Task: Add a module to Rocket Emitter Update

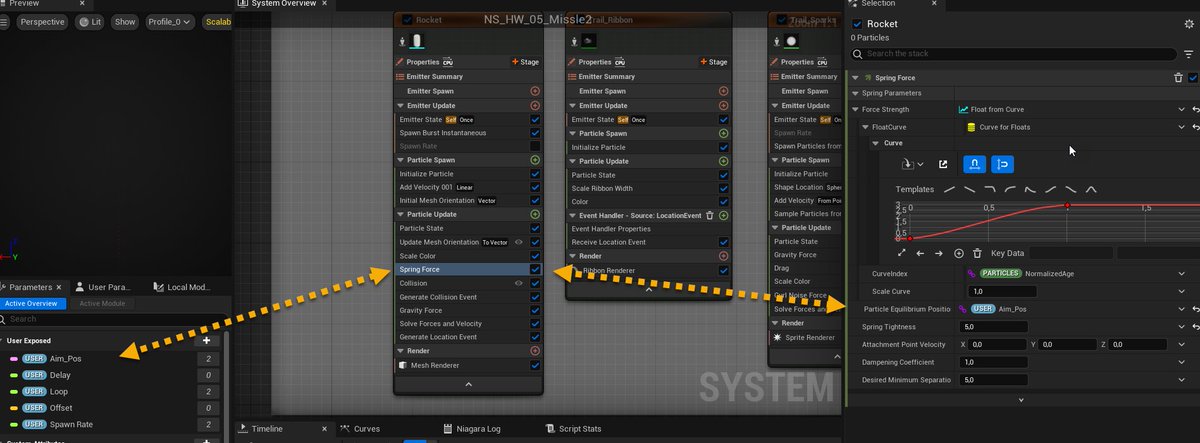Action: pyautogui.click(x=534, y=105)
